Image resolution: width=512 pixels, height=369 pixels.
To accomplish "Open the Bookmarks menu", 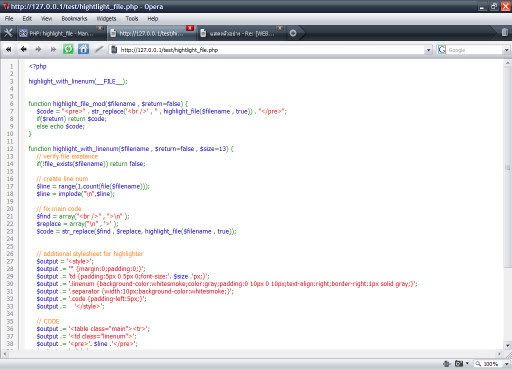I will coord(74,19).
